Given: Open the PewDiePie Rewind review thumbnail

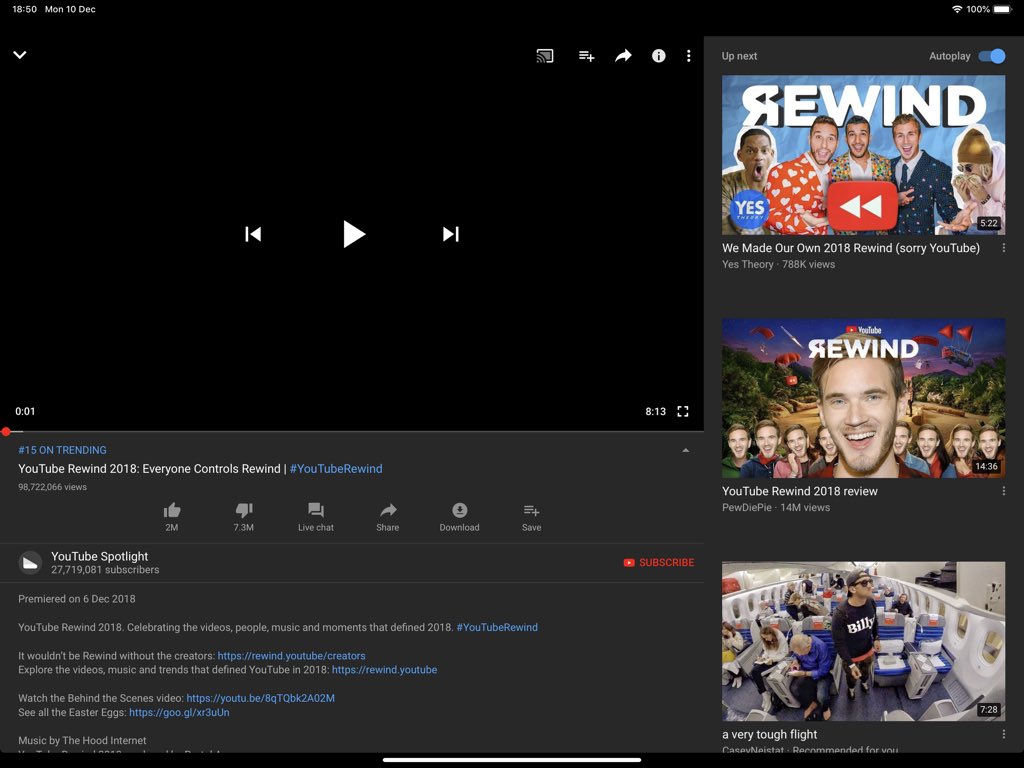Looking at the screenshot, I should (863, 398).
